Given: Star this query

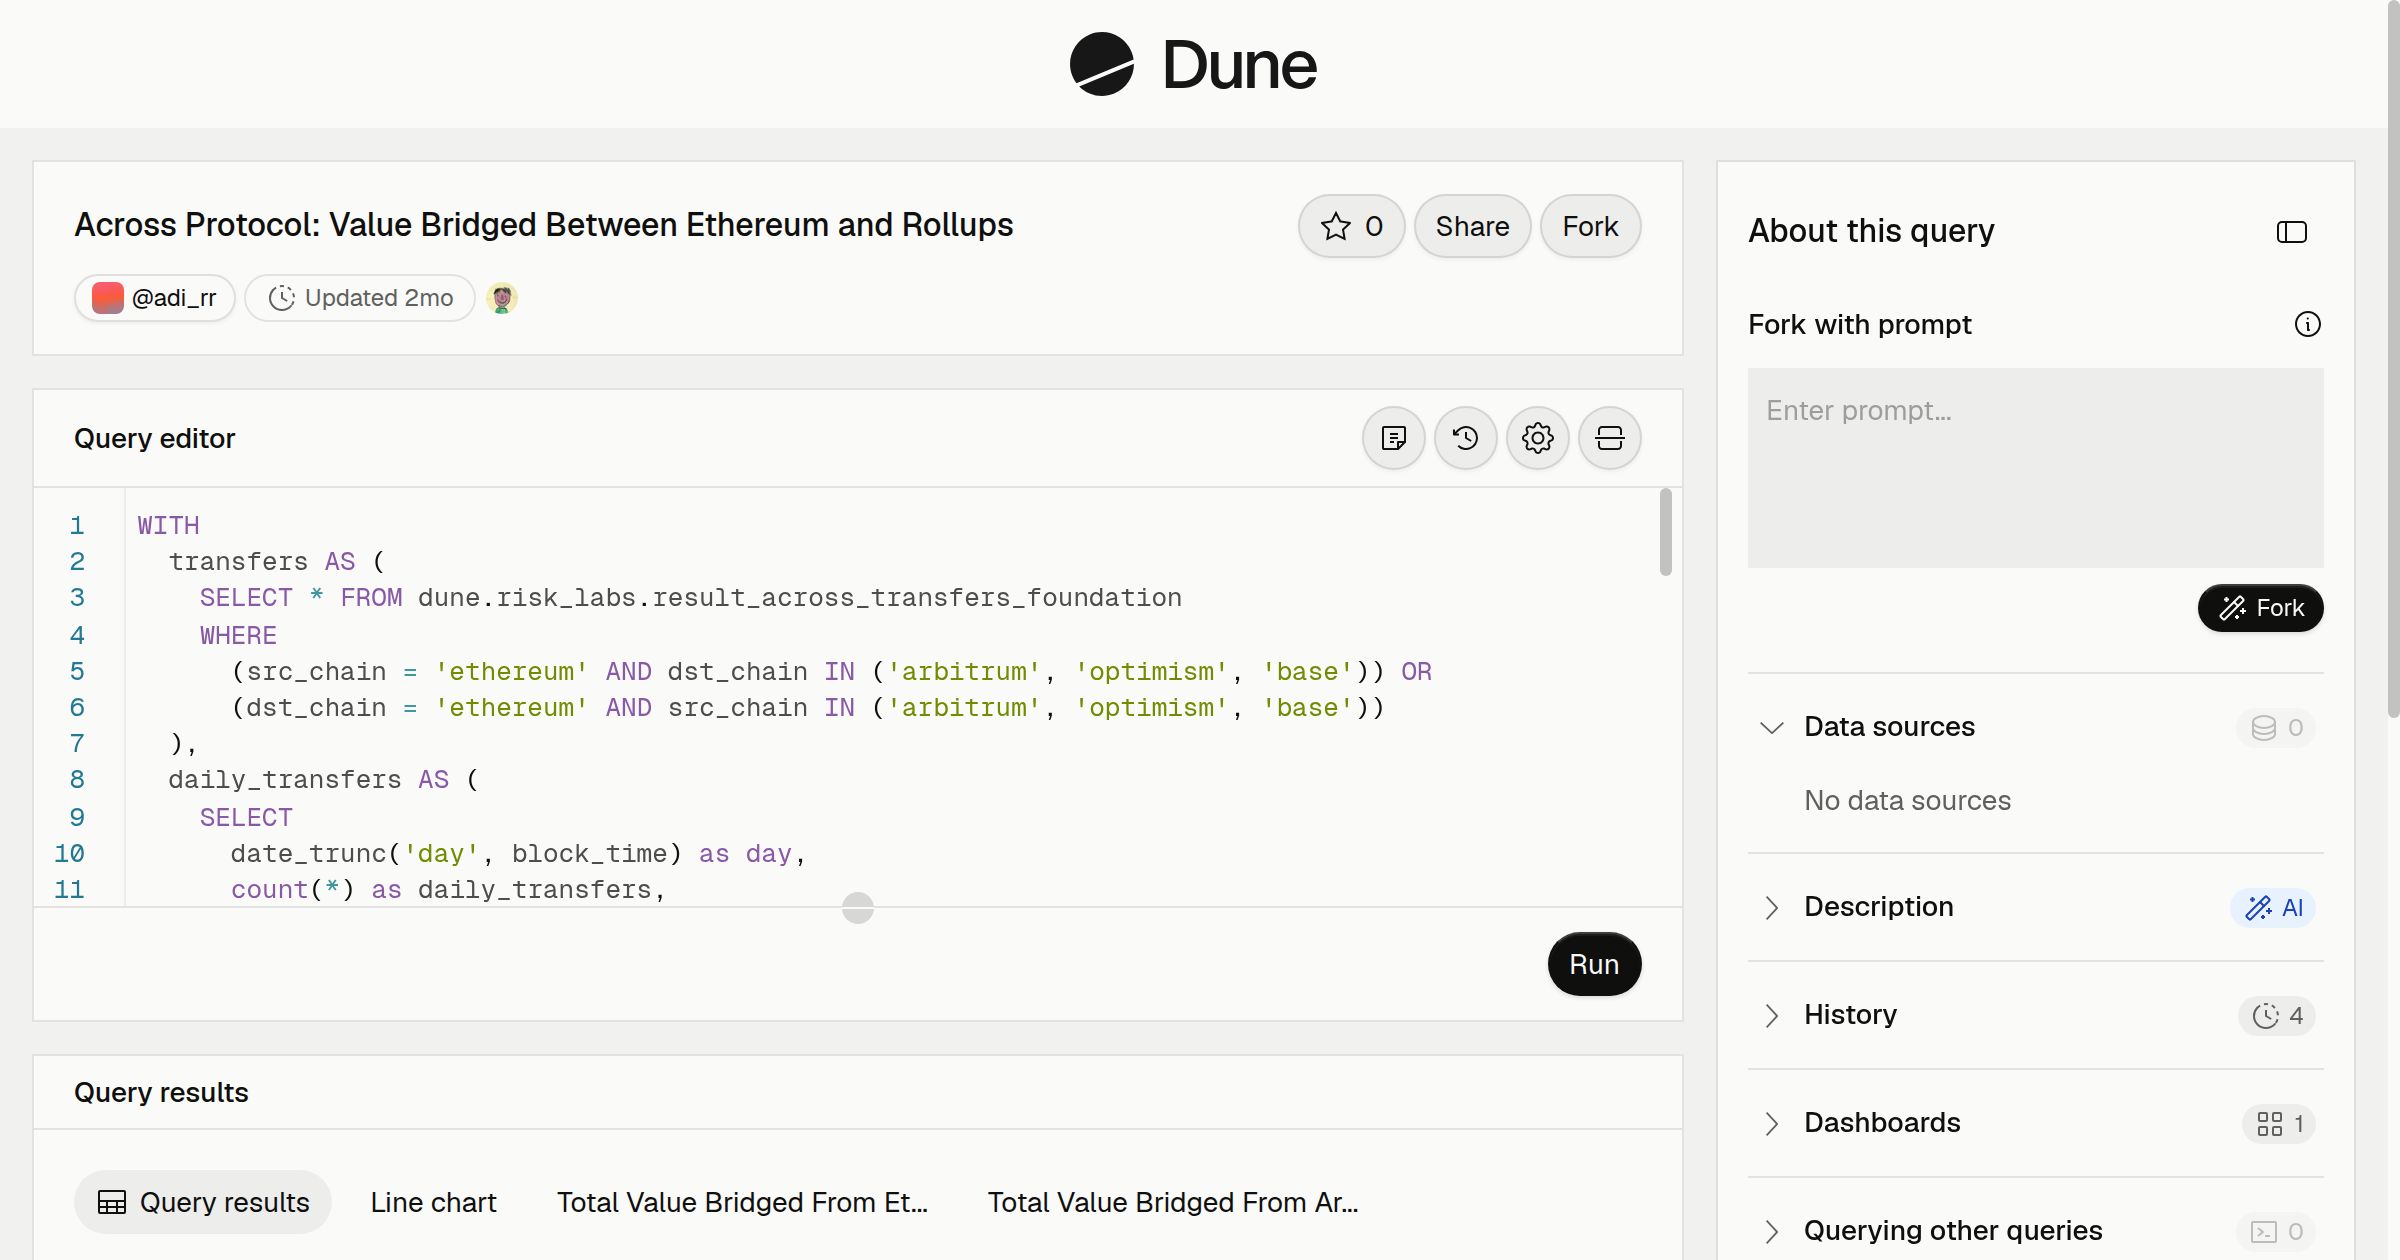Looking at the screenshot, I should pos(1351,226).
